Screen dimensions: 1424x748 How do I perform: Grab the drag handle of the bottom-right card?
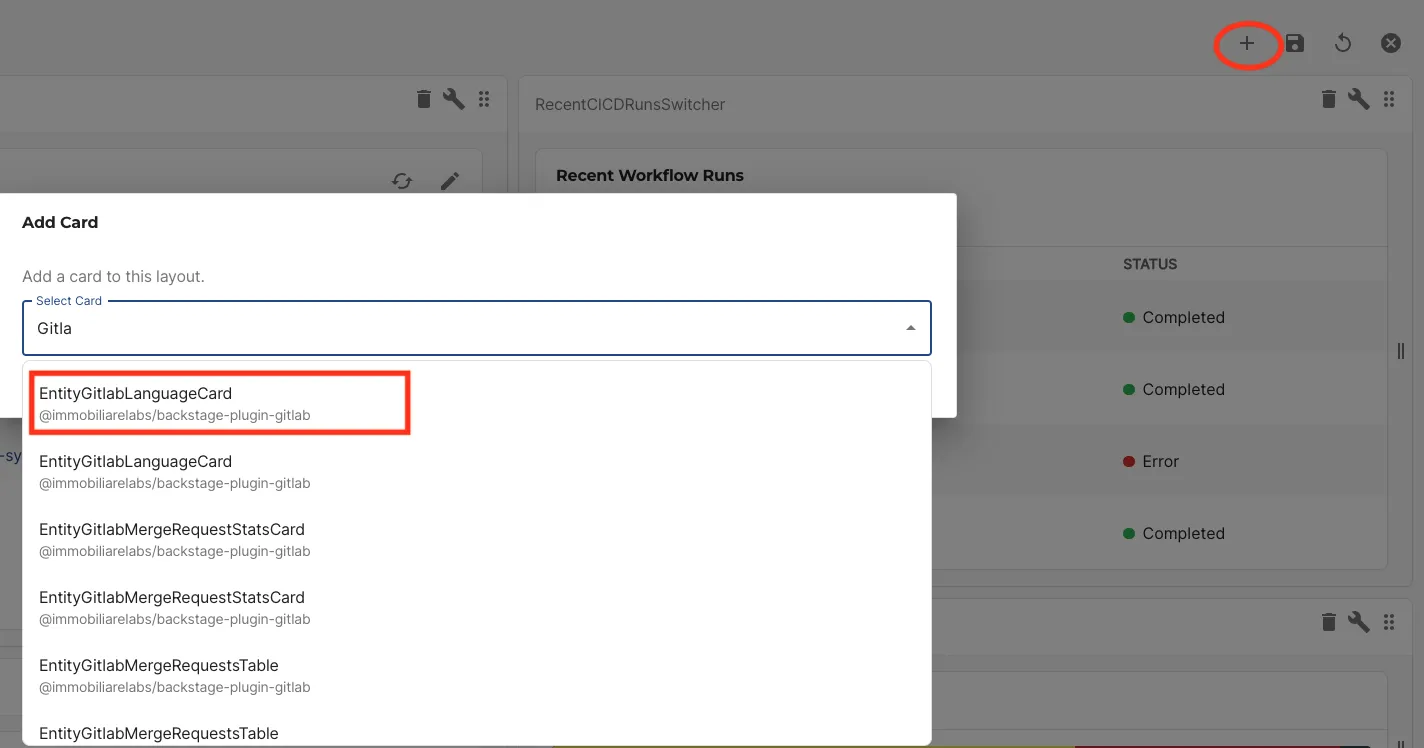tap(1389, 621)
